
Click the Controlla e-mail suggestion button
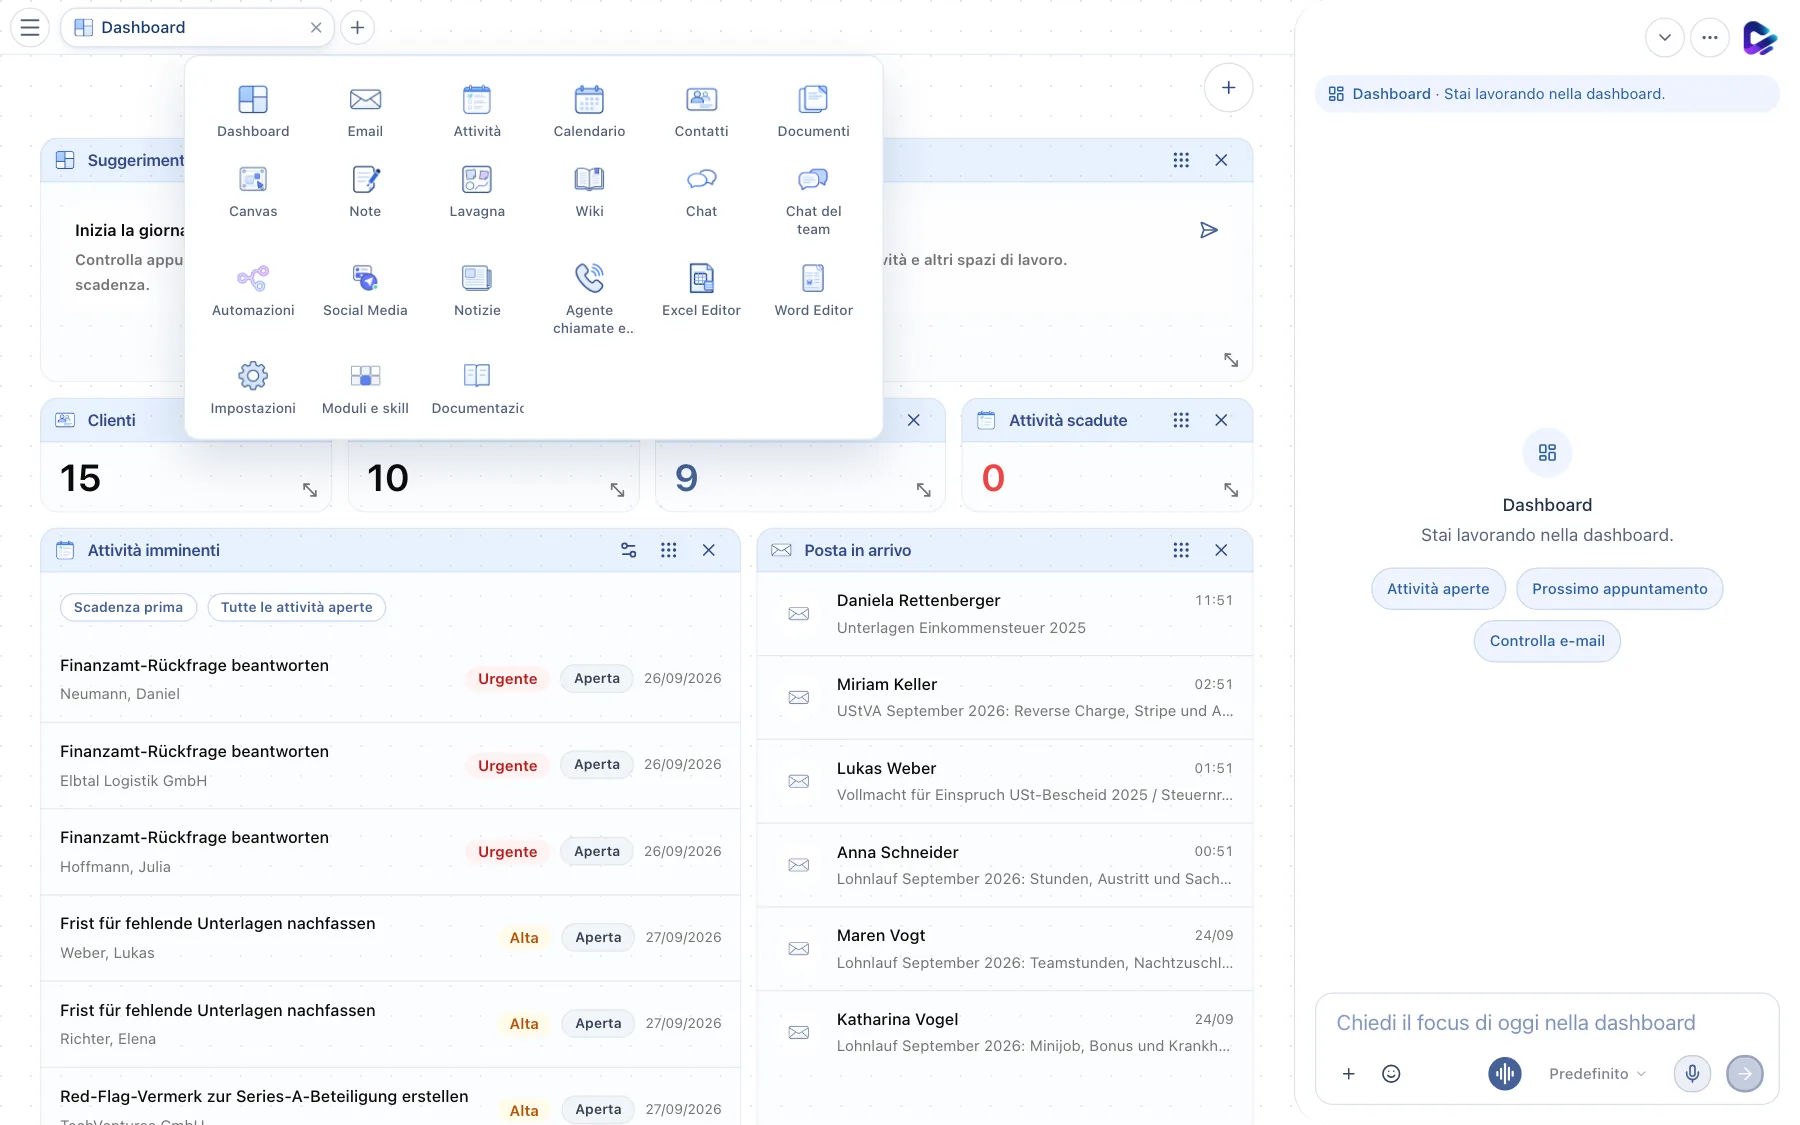coord(1546,641)
